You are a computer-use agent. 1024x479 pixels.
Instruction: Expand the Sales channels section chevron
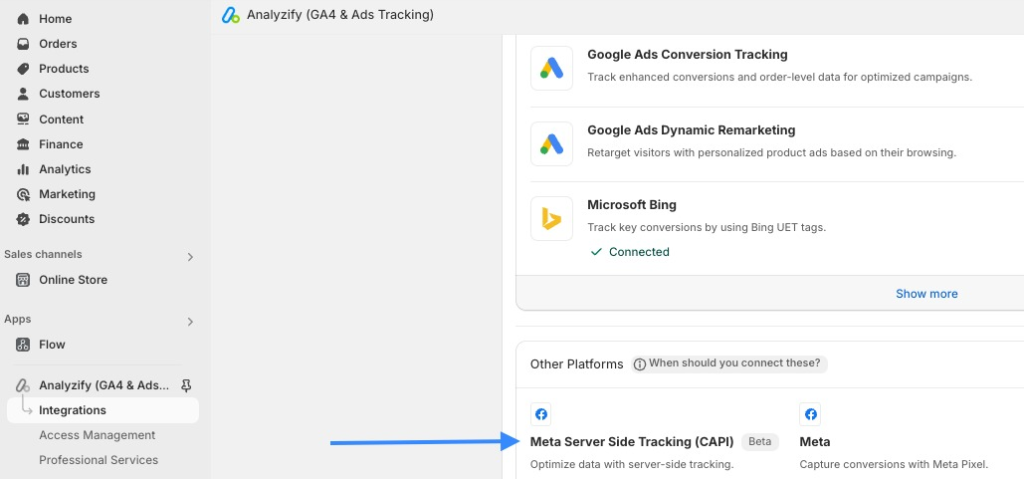point(190,257)
